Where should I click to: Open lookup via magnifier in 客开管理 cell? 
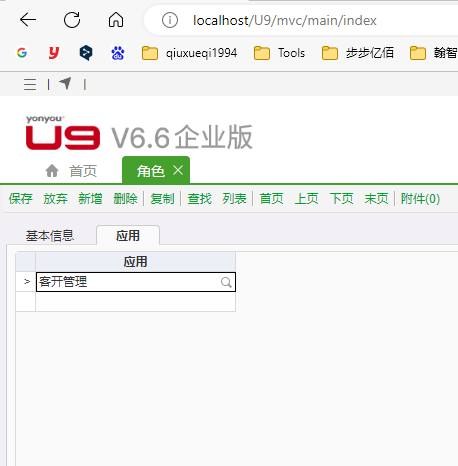[226, 282]
